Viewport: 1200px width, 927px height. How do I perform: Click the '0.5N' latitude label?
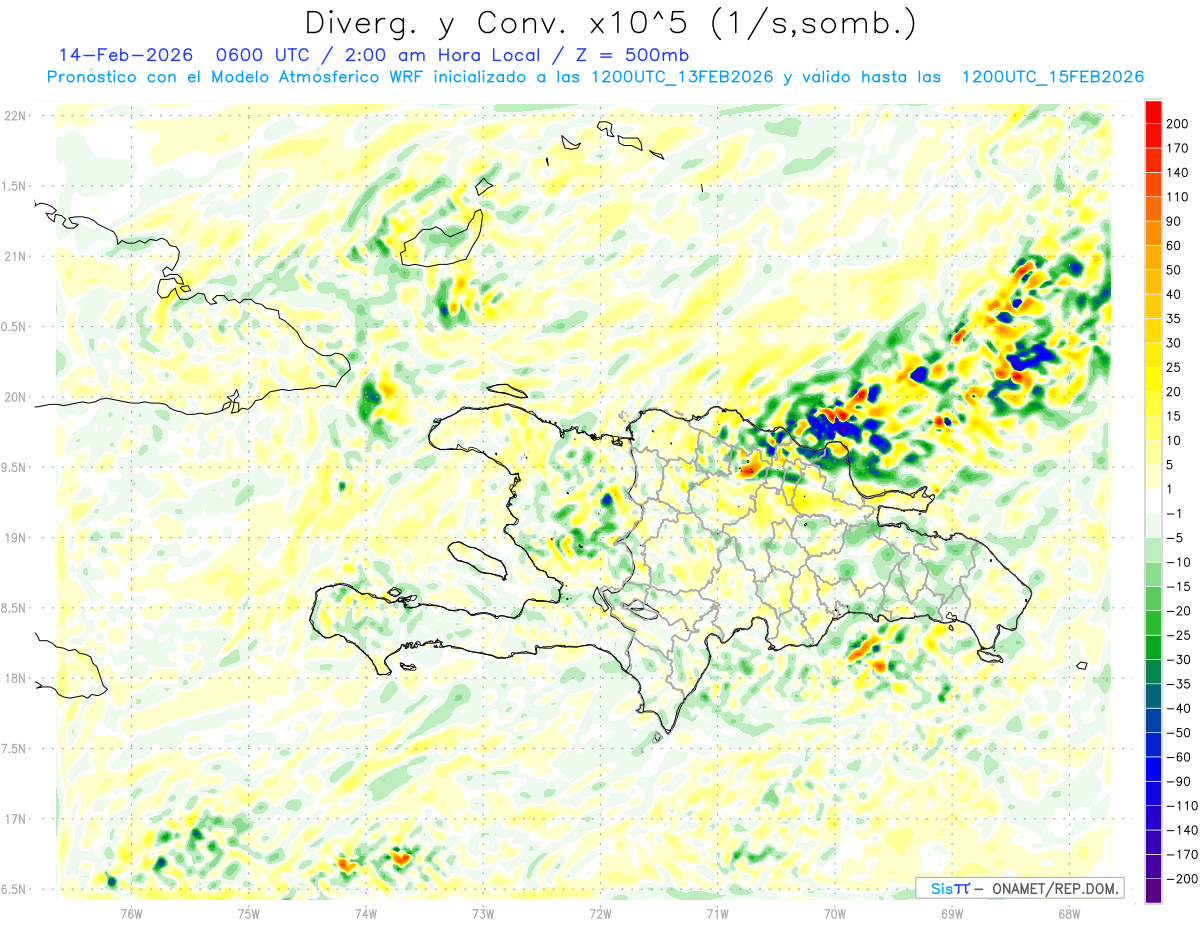15,327
